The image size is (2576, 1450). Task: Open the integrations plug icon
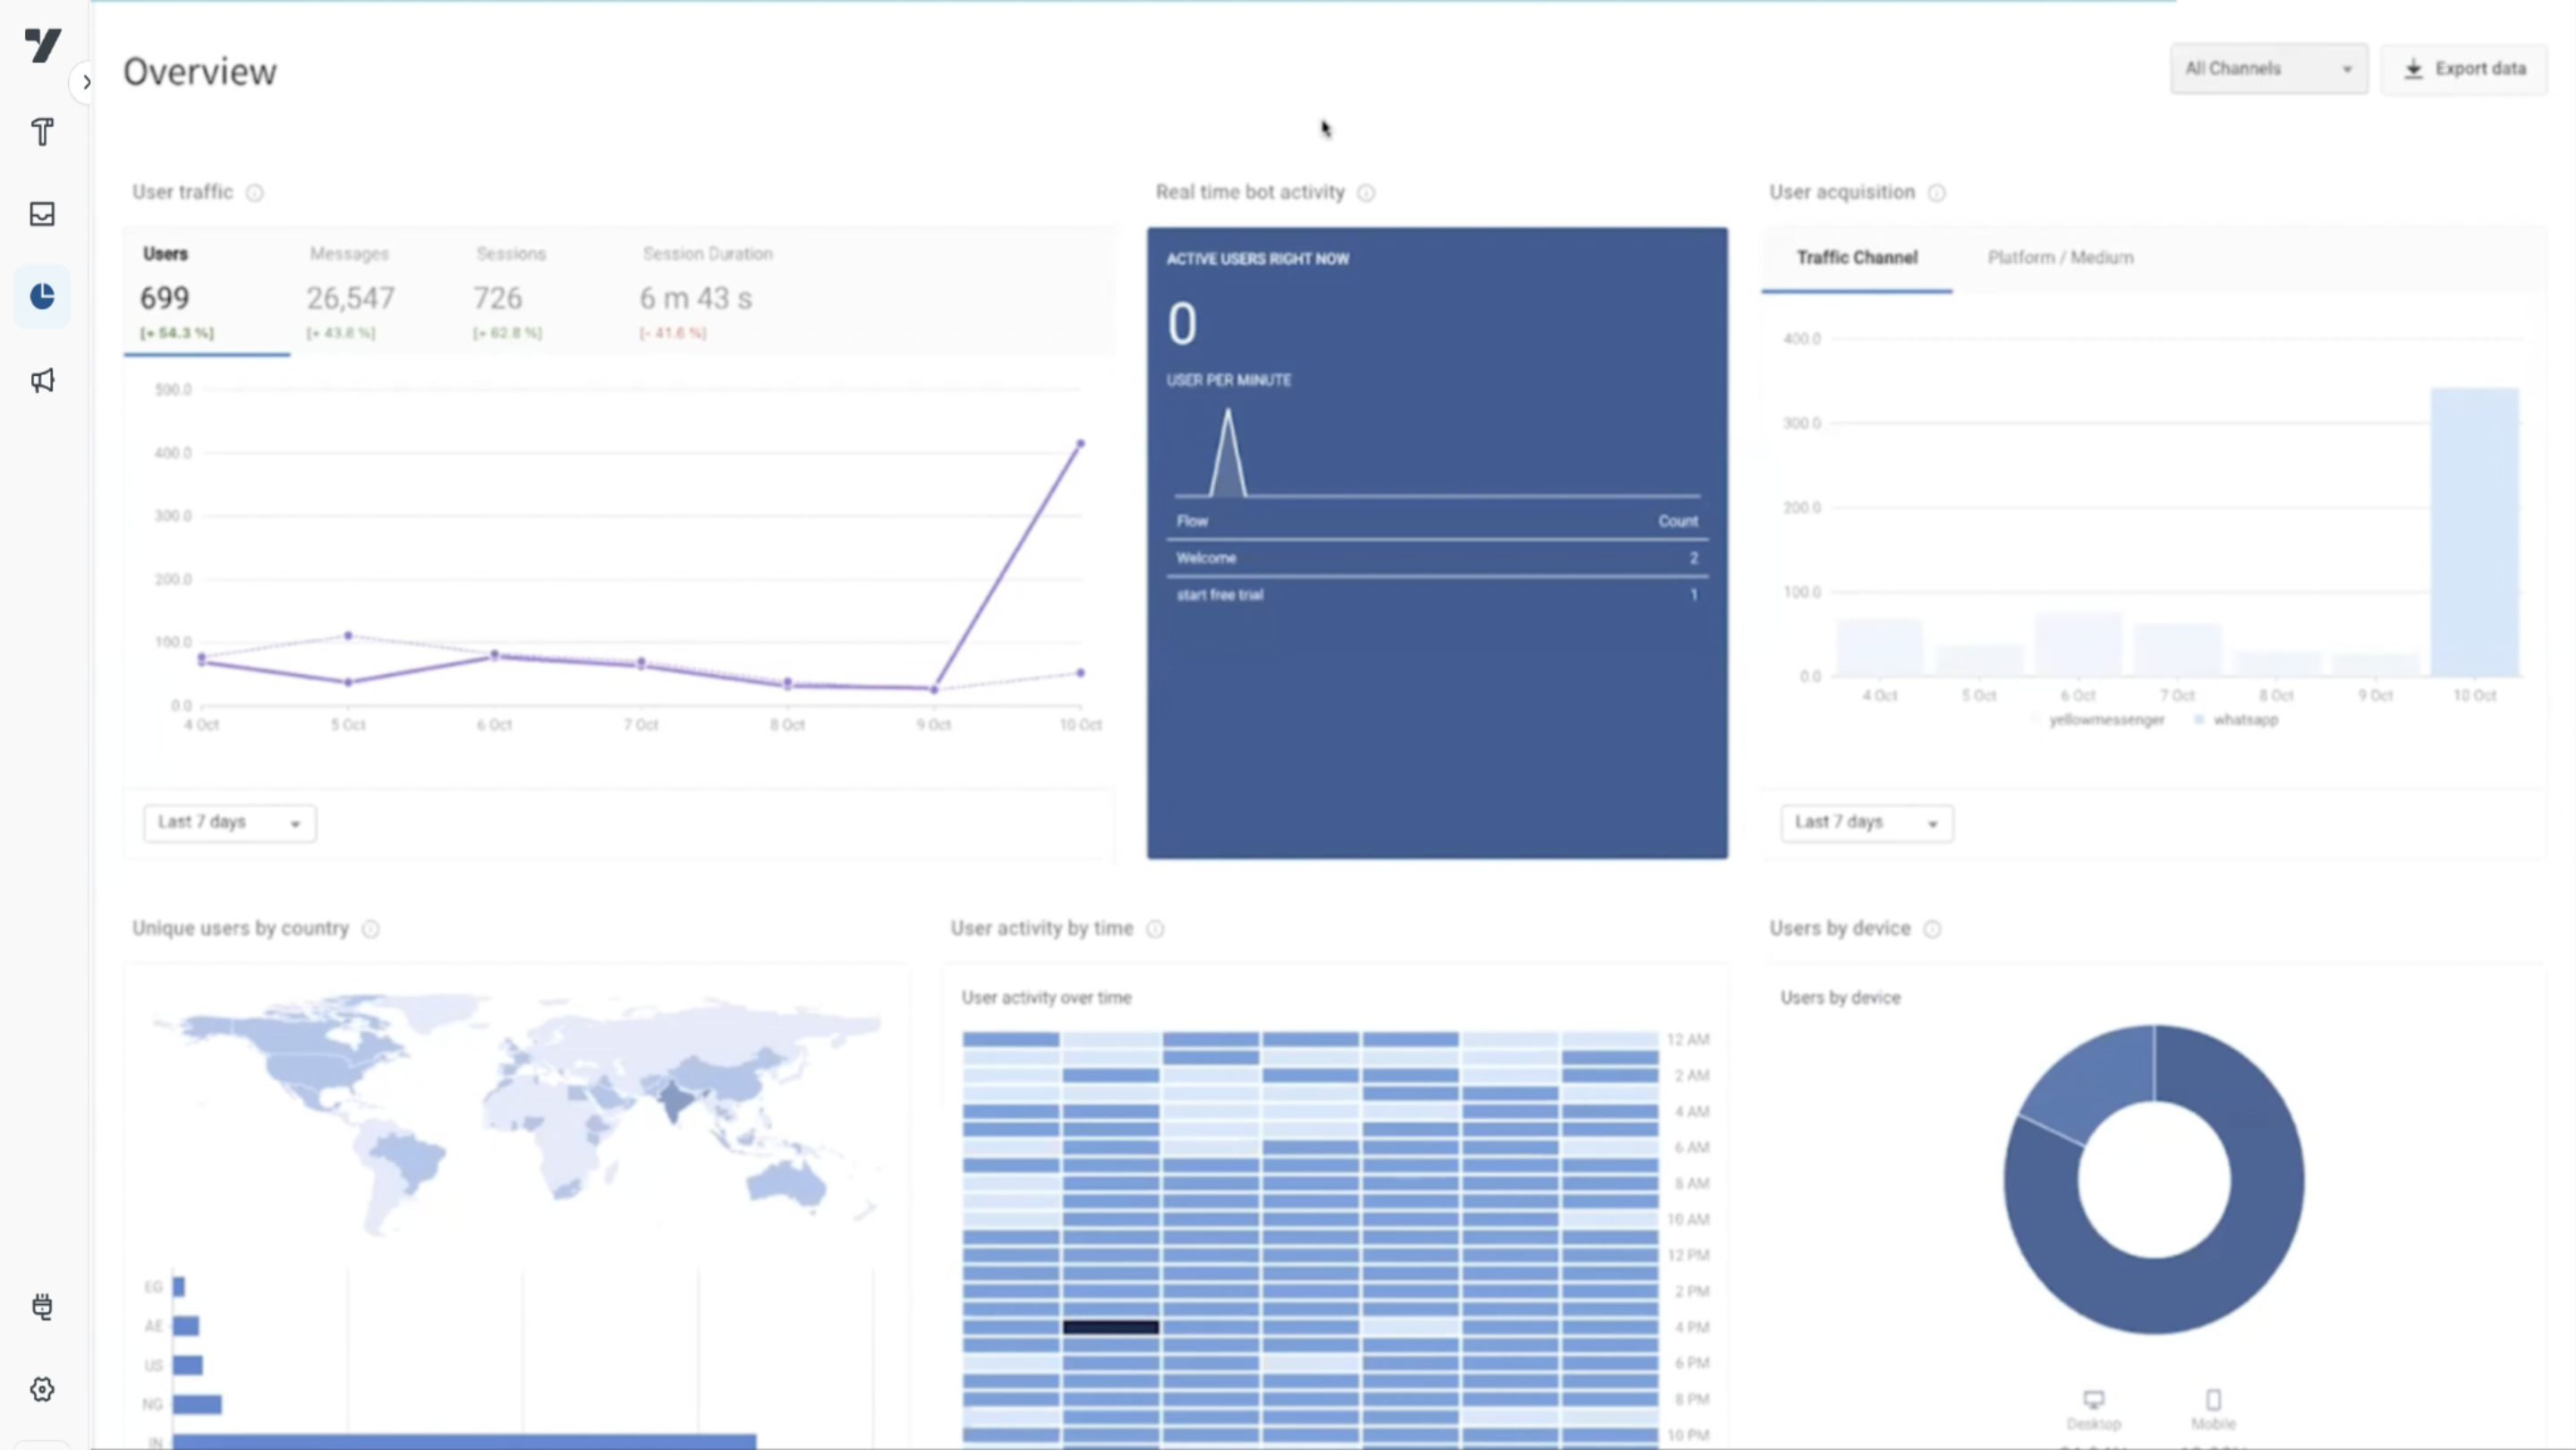coord(42,1306)
